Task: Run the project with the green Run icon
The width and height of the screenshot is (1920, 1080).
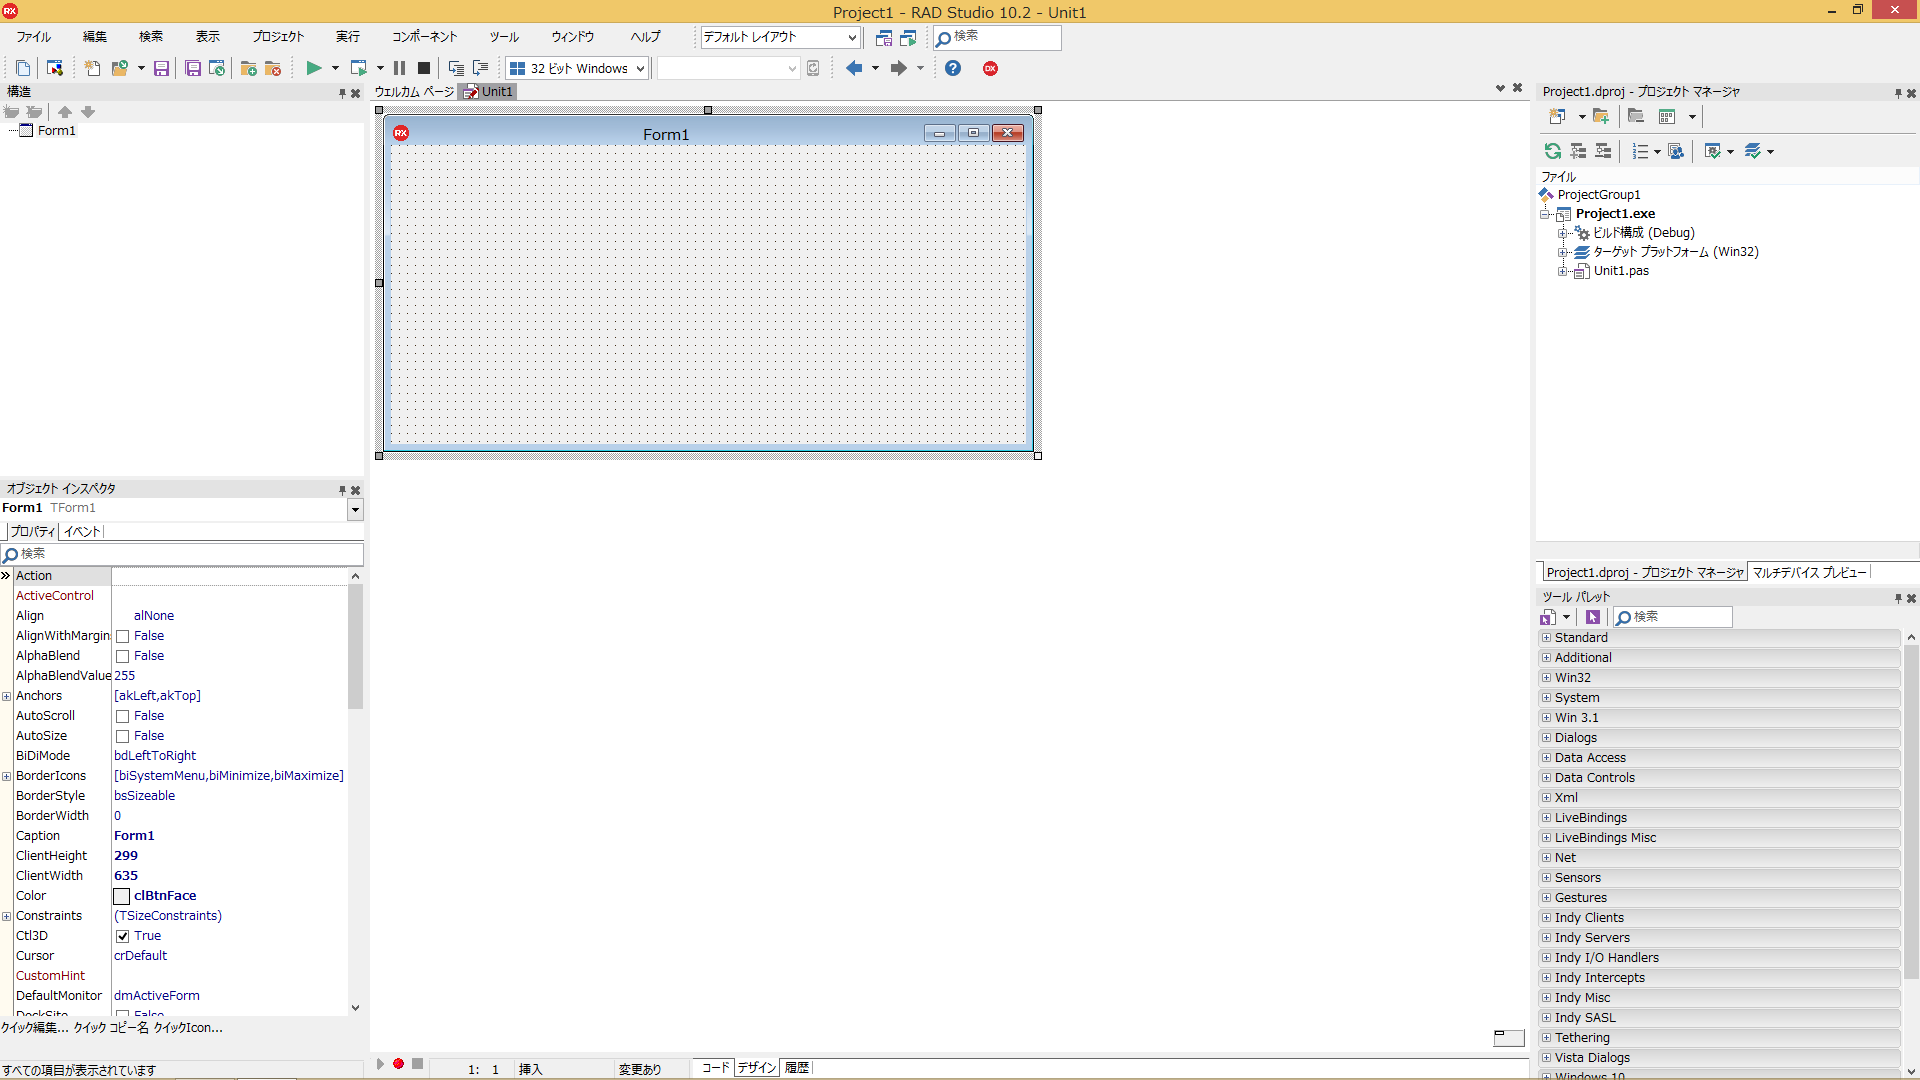Action: 313,68
